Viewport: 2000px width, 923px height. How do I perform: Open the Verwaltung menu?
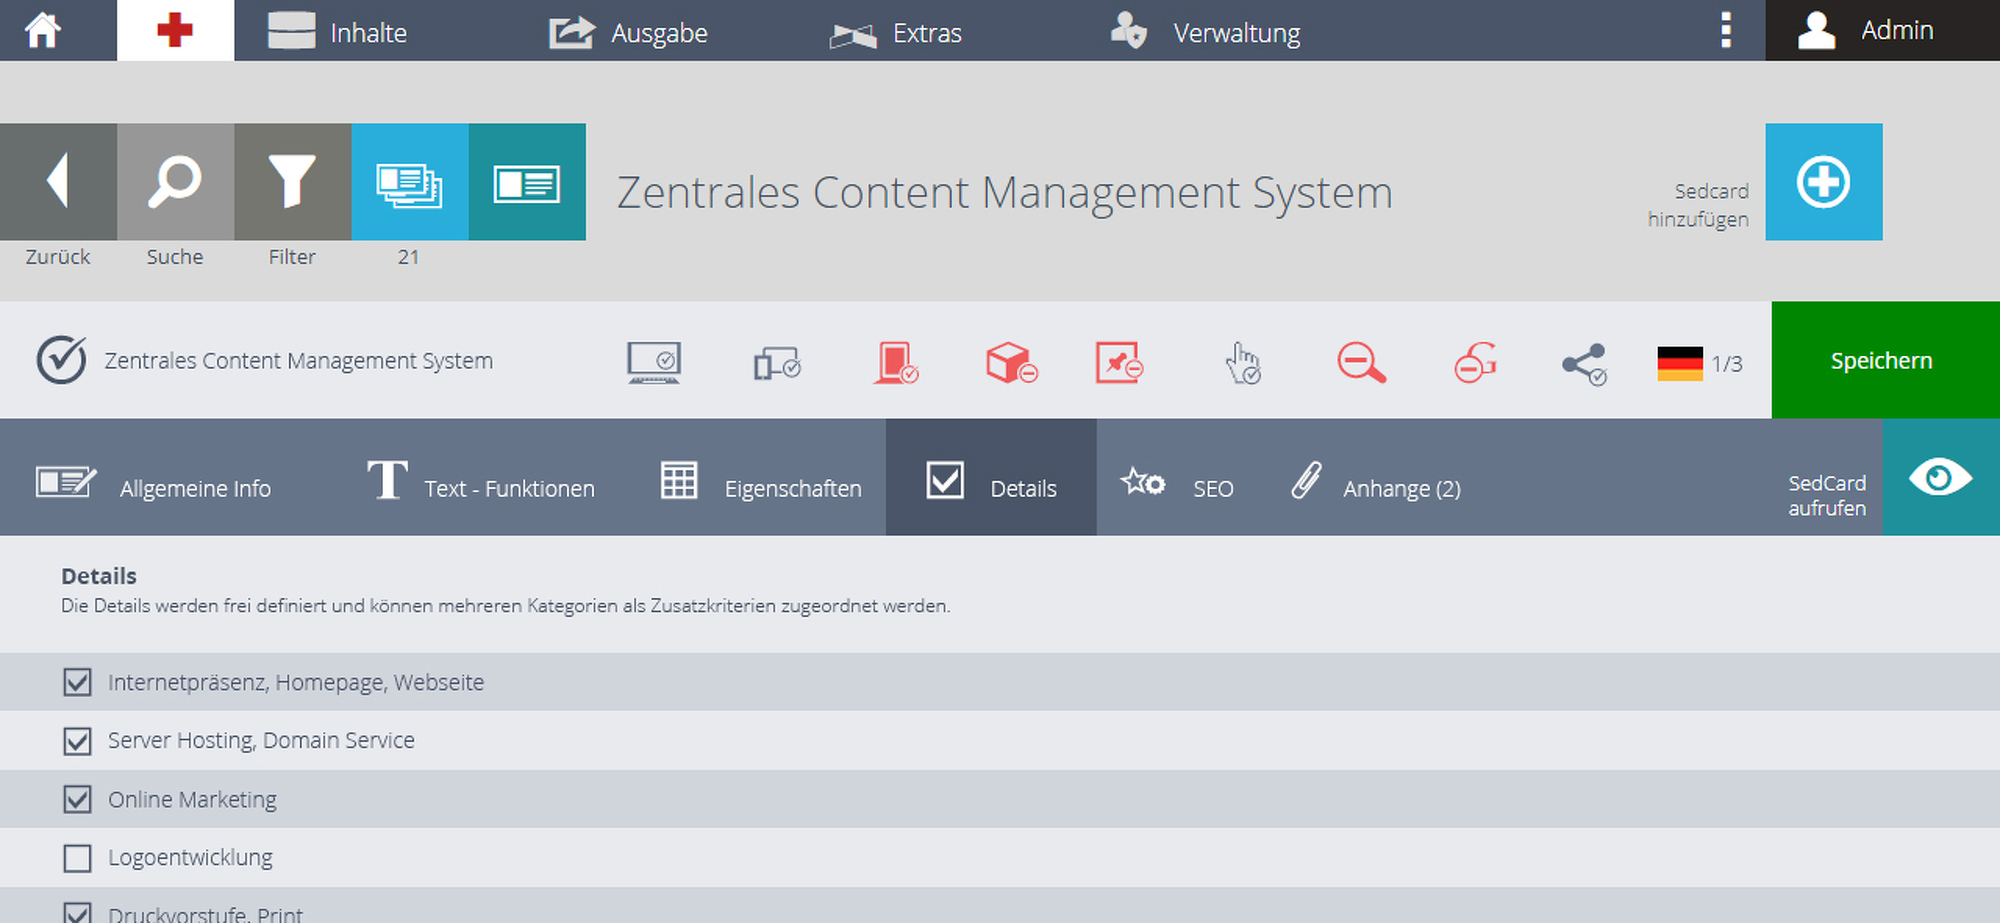pyautogui.click(x=1205, y=32)
